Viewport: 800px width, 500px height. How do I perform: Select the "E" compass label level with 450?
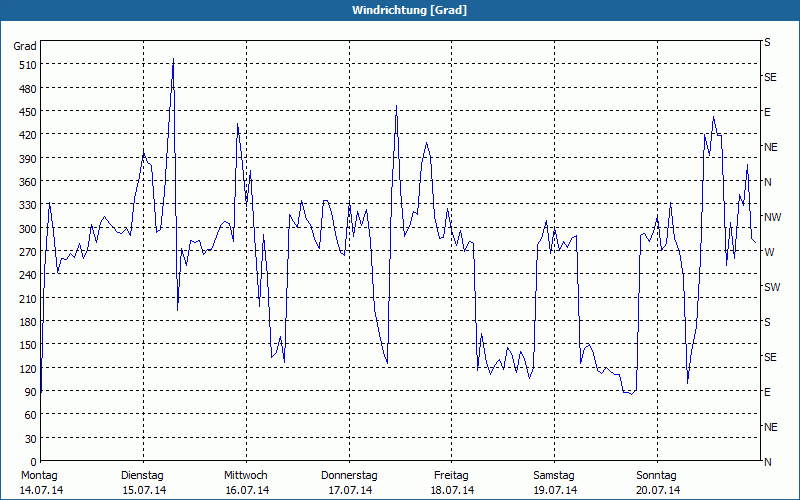(767, 112)
